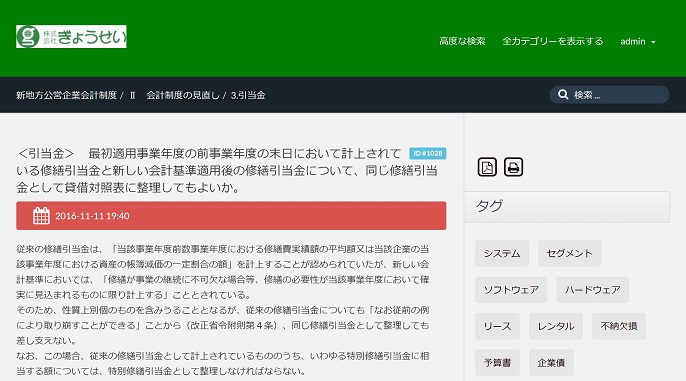Viewport: 686px width, 381px height.
Task: Print the article using the printer icon
Action: point(513,167)
